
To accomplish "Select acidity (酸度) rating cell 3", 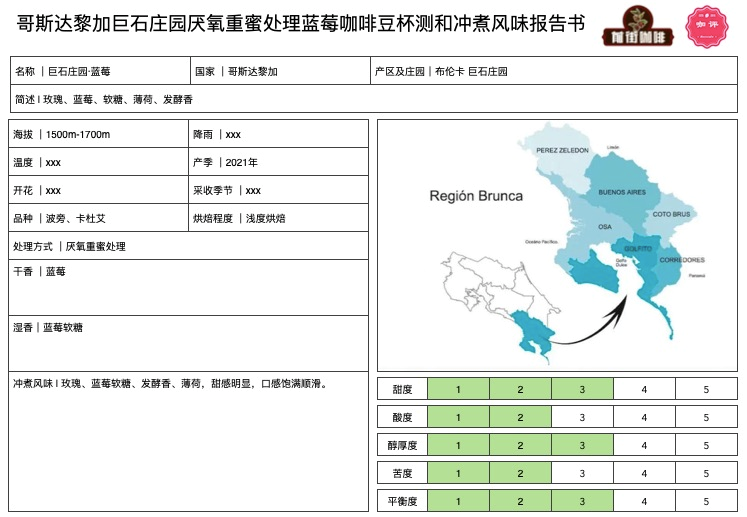I will 582,417.
